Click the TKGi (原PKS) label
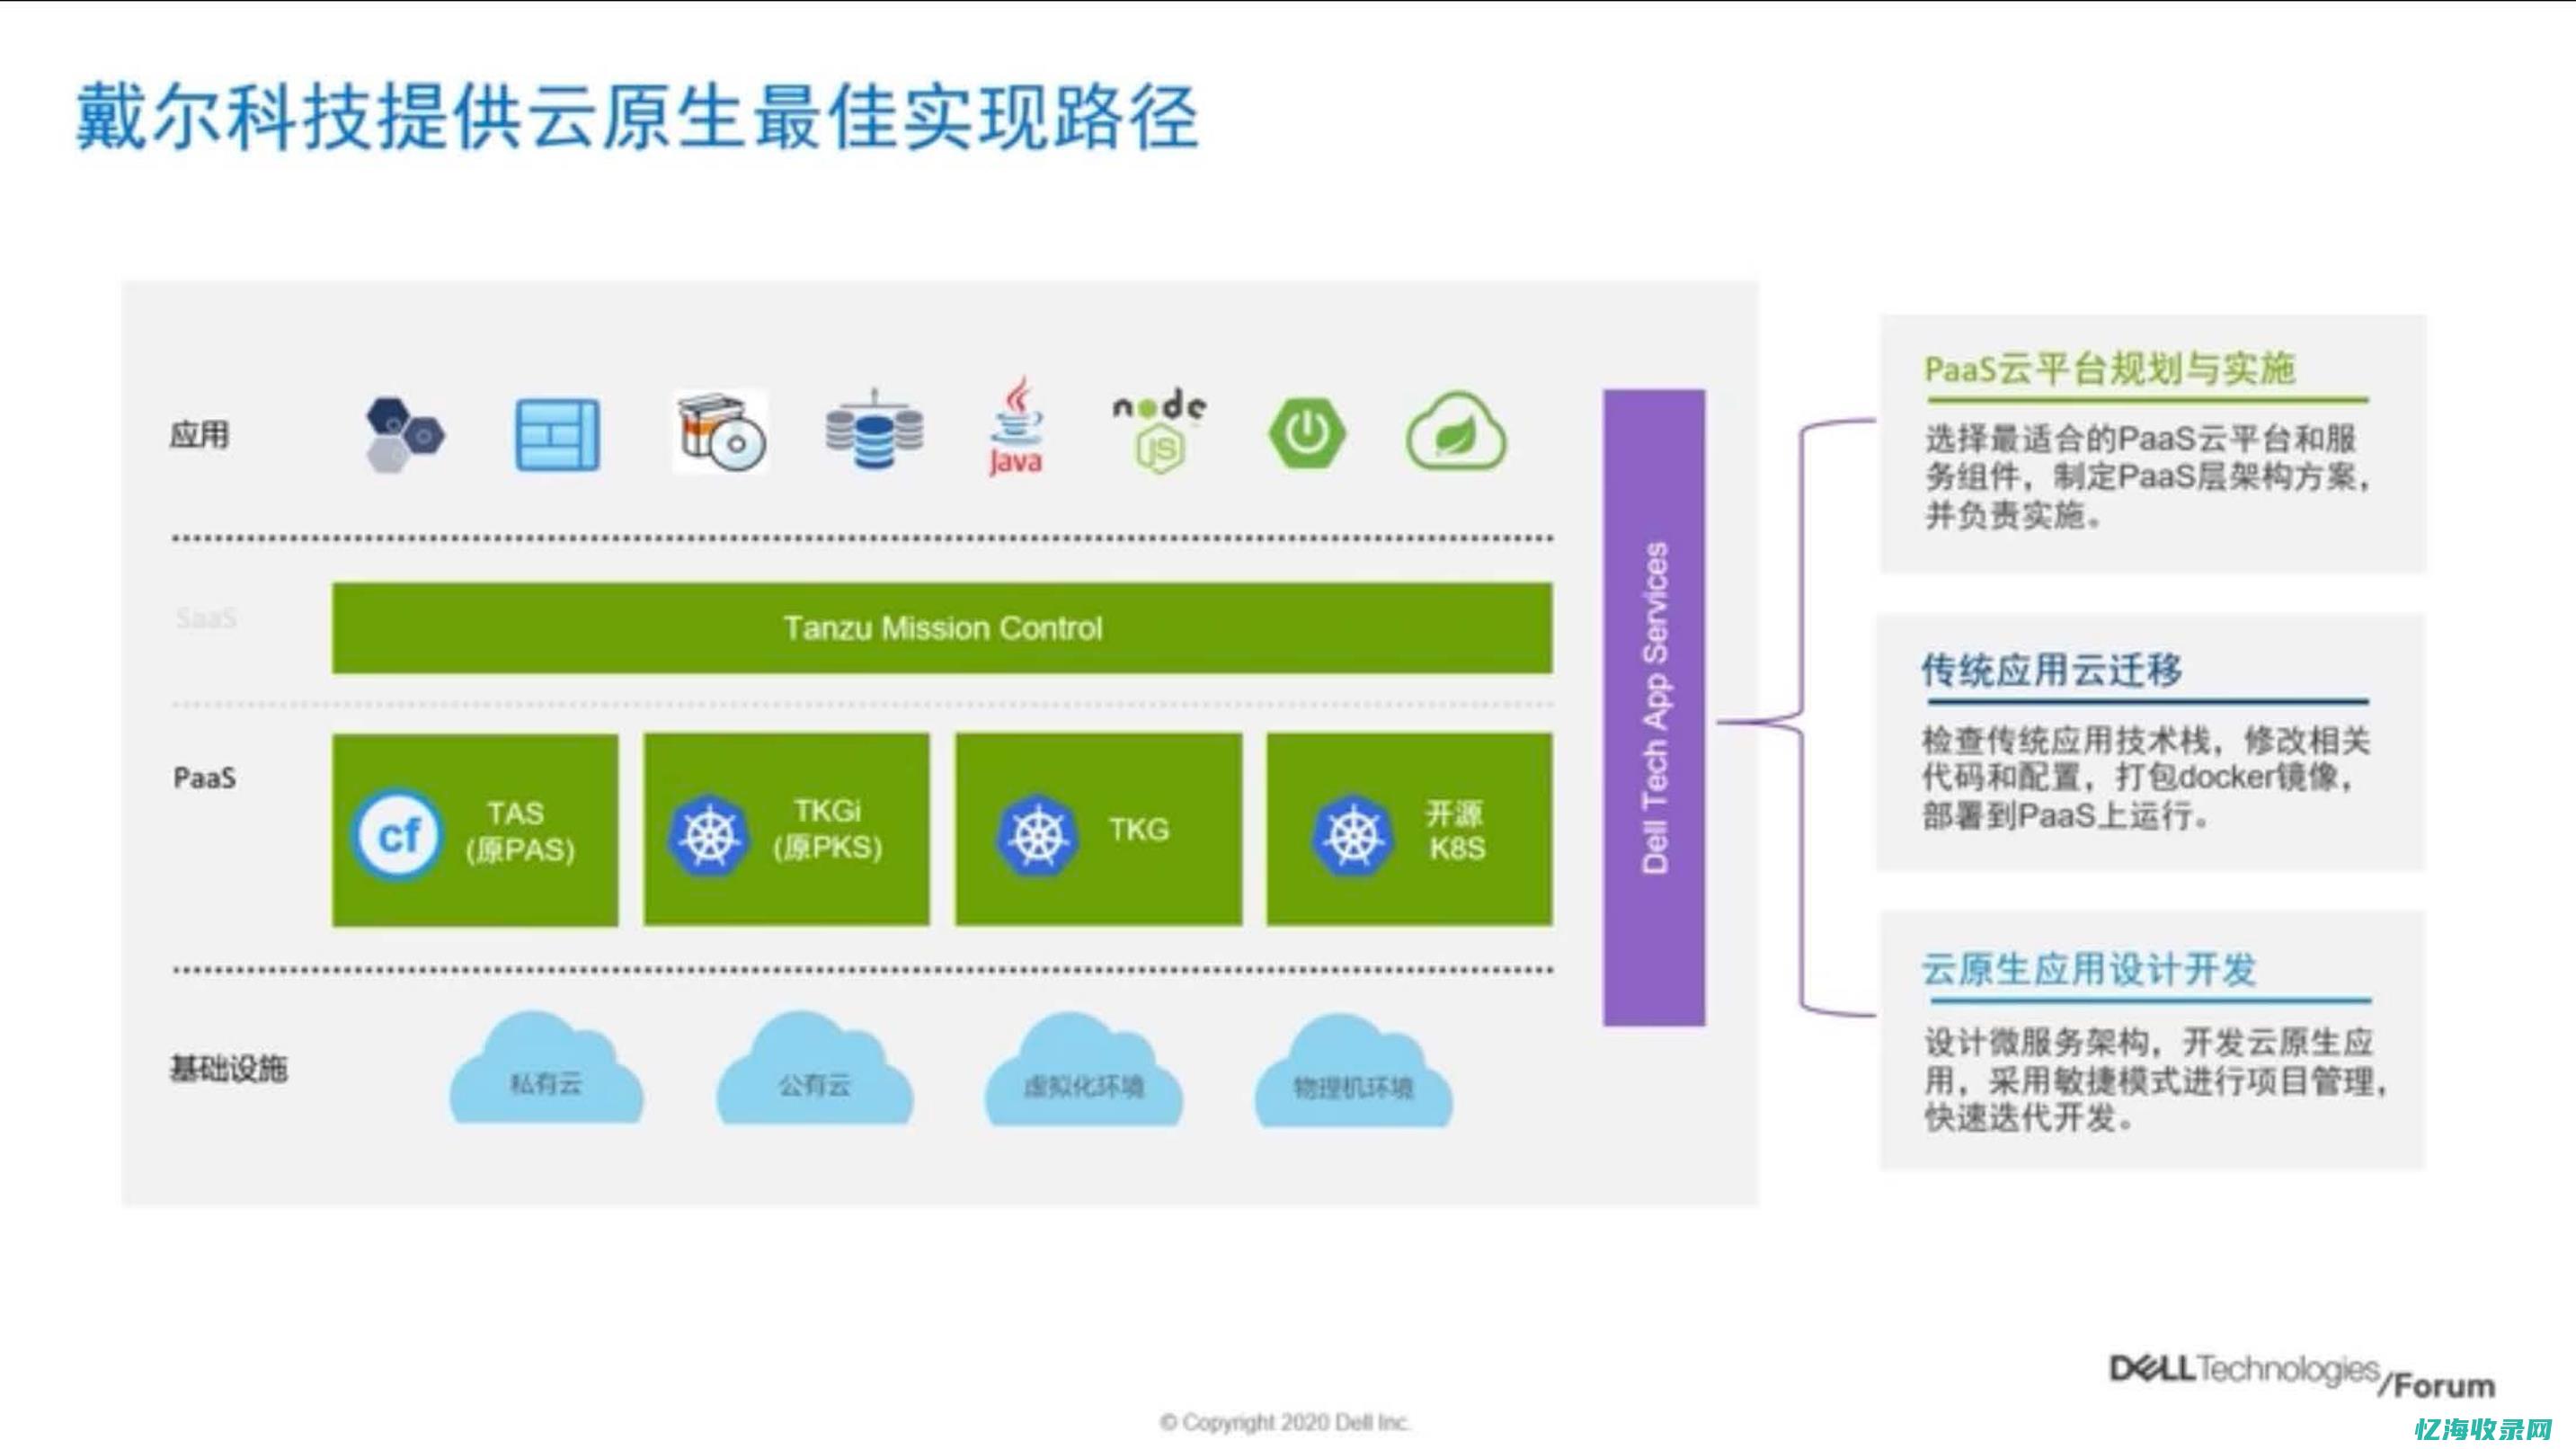 827,829
